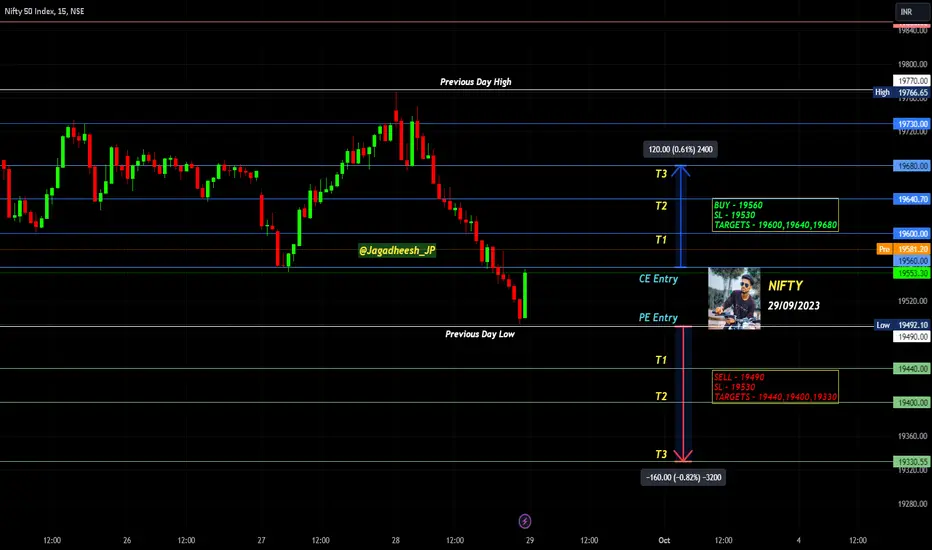932x550 pixels.
Task: Click the 29 date marker on the time axis
Action: 530,540
